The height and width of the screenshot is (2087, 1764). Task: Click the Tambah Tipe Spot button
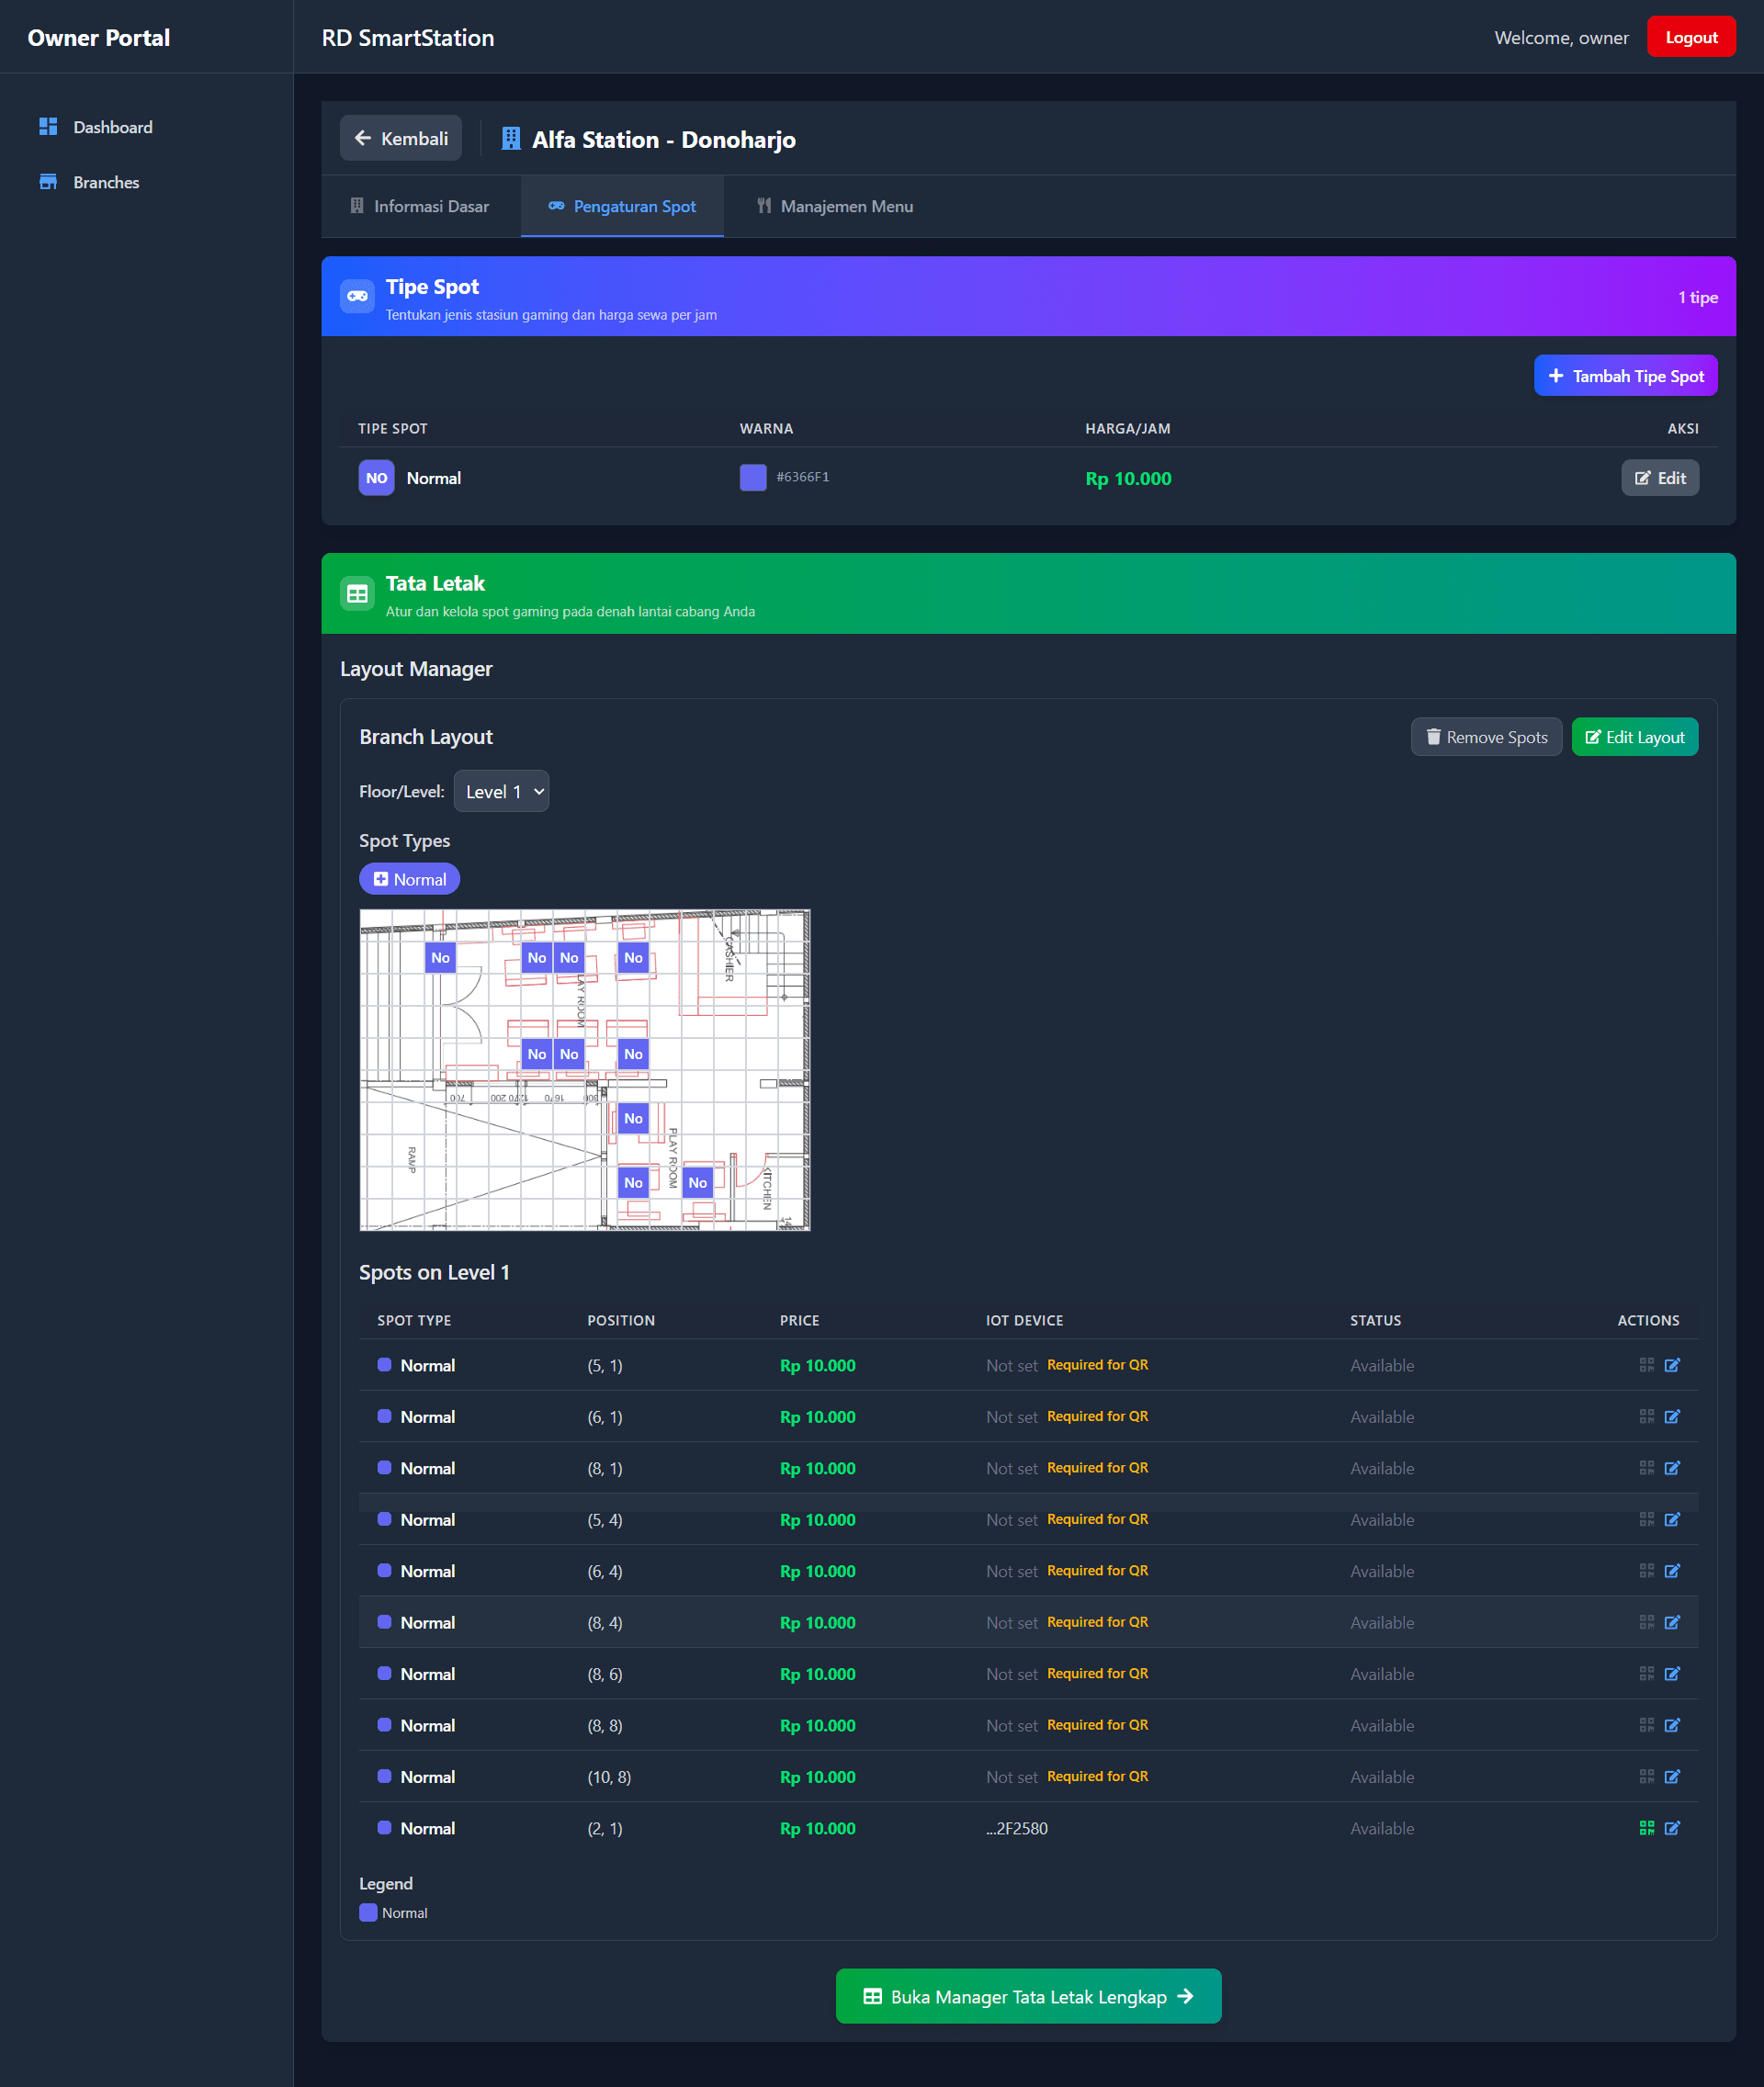point(1624,375)
